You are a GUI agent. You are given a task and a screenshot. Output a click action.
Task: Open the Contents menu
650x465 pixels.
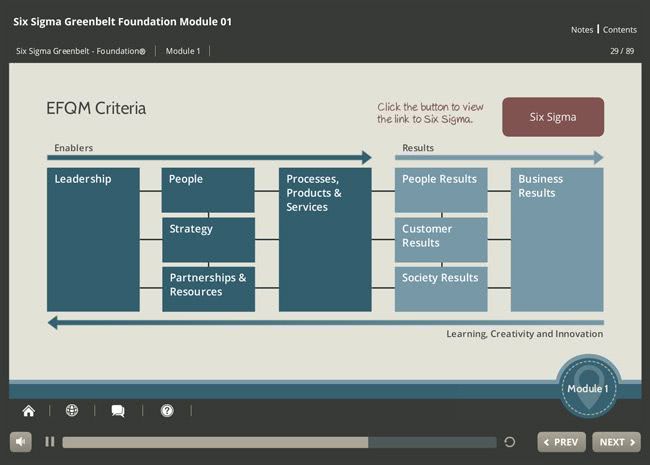620,30
